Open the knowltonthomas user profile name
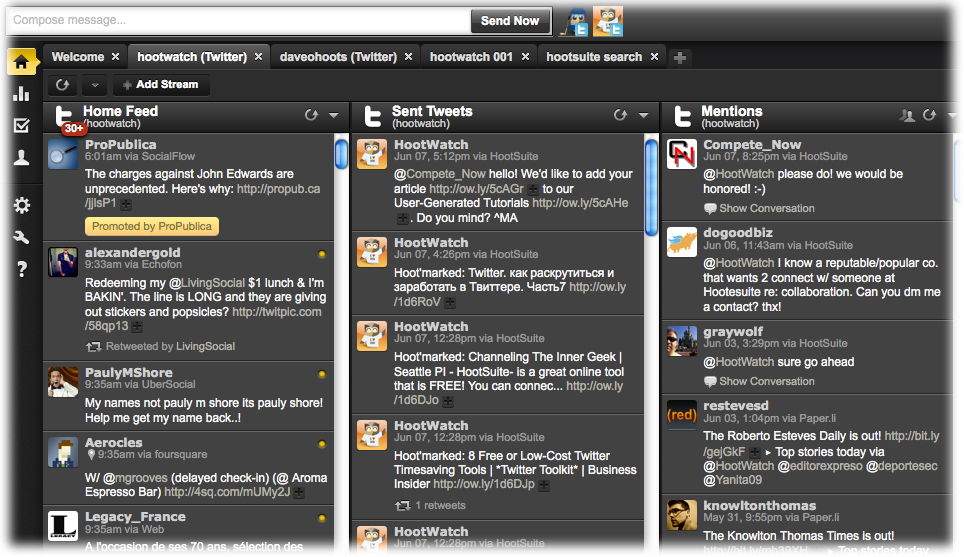The width and height of the screenshot is (964, 557). 760,505
